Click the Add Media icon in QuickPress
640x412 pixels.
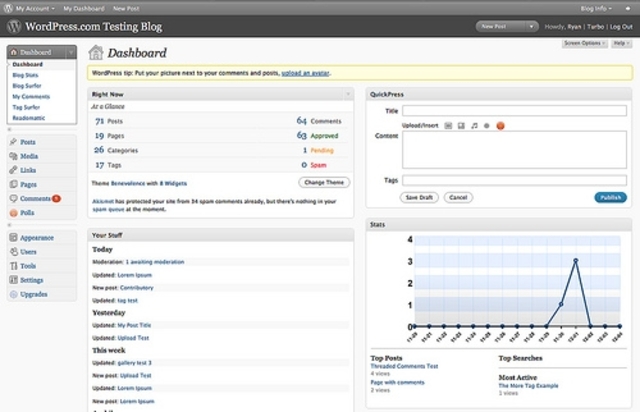point(487,126)
